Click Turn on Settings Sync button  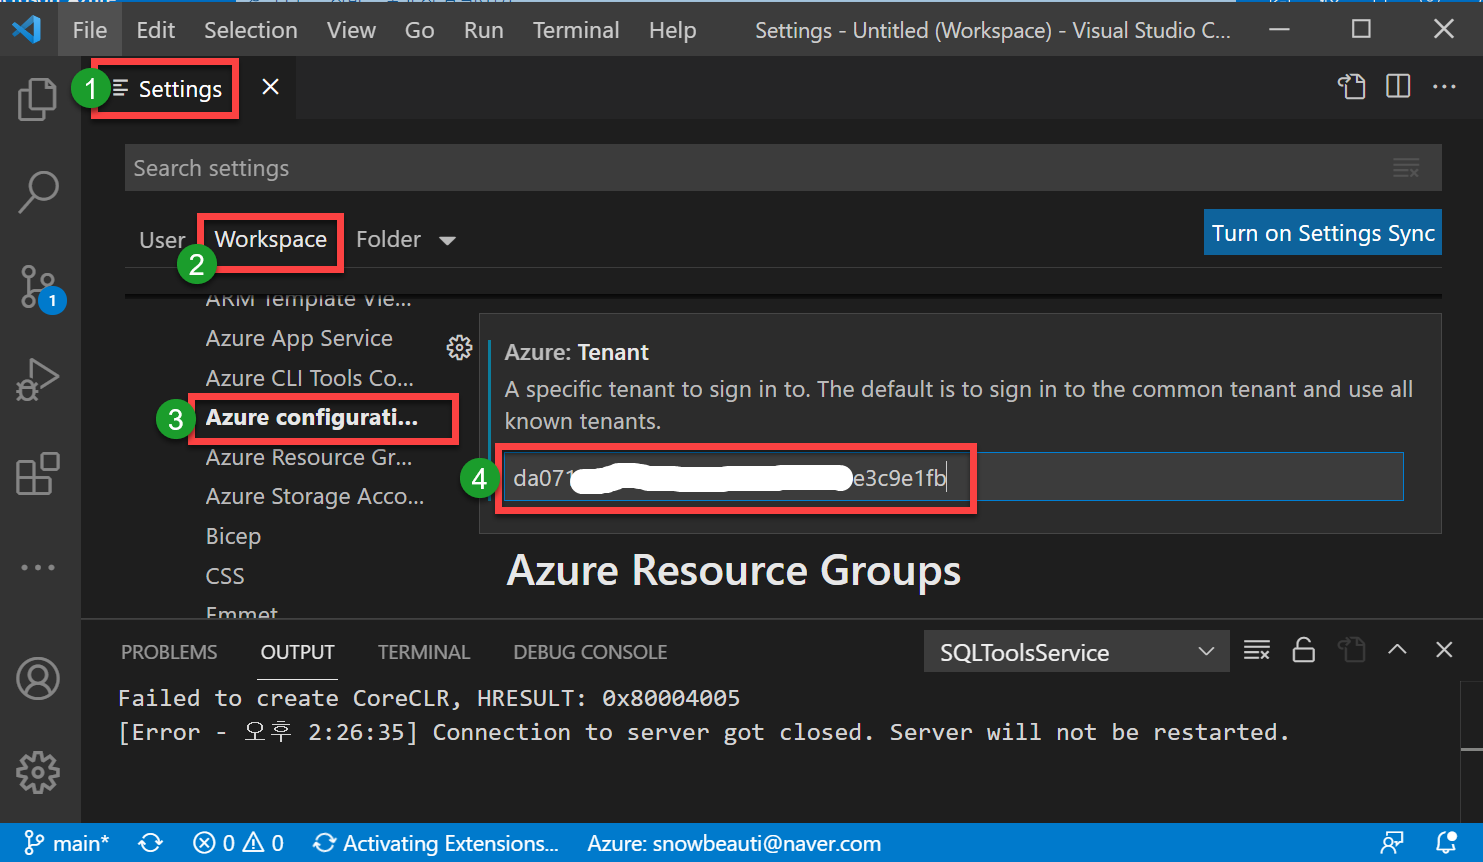[x=1323, y=233]
